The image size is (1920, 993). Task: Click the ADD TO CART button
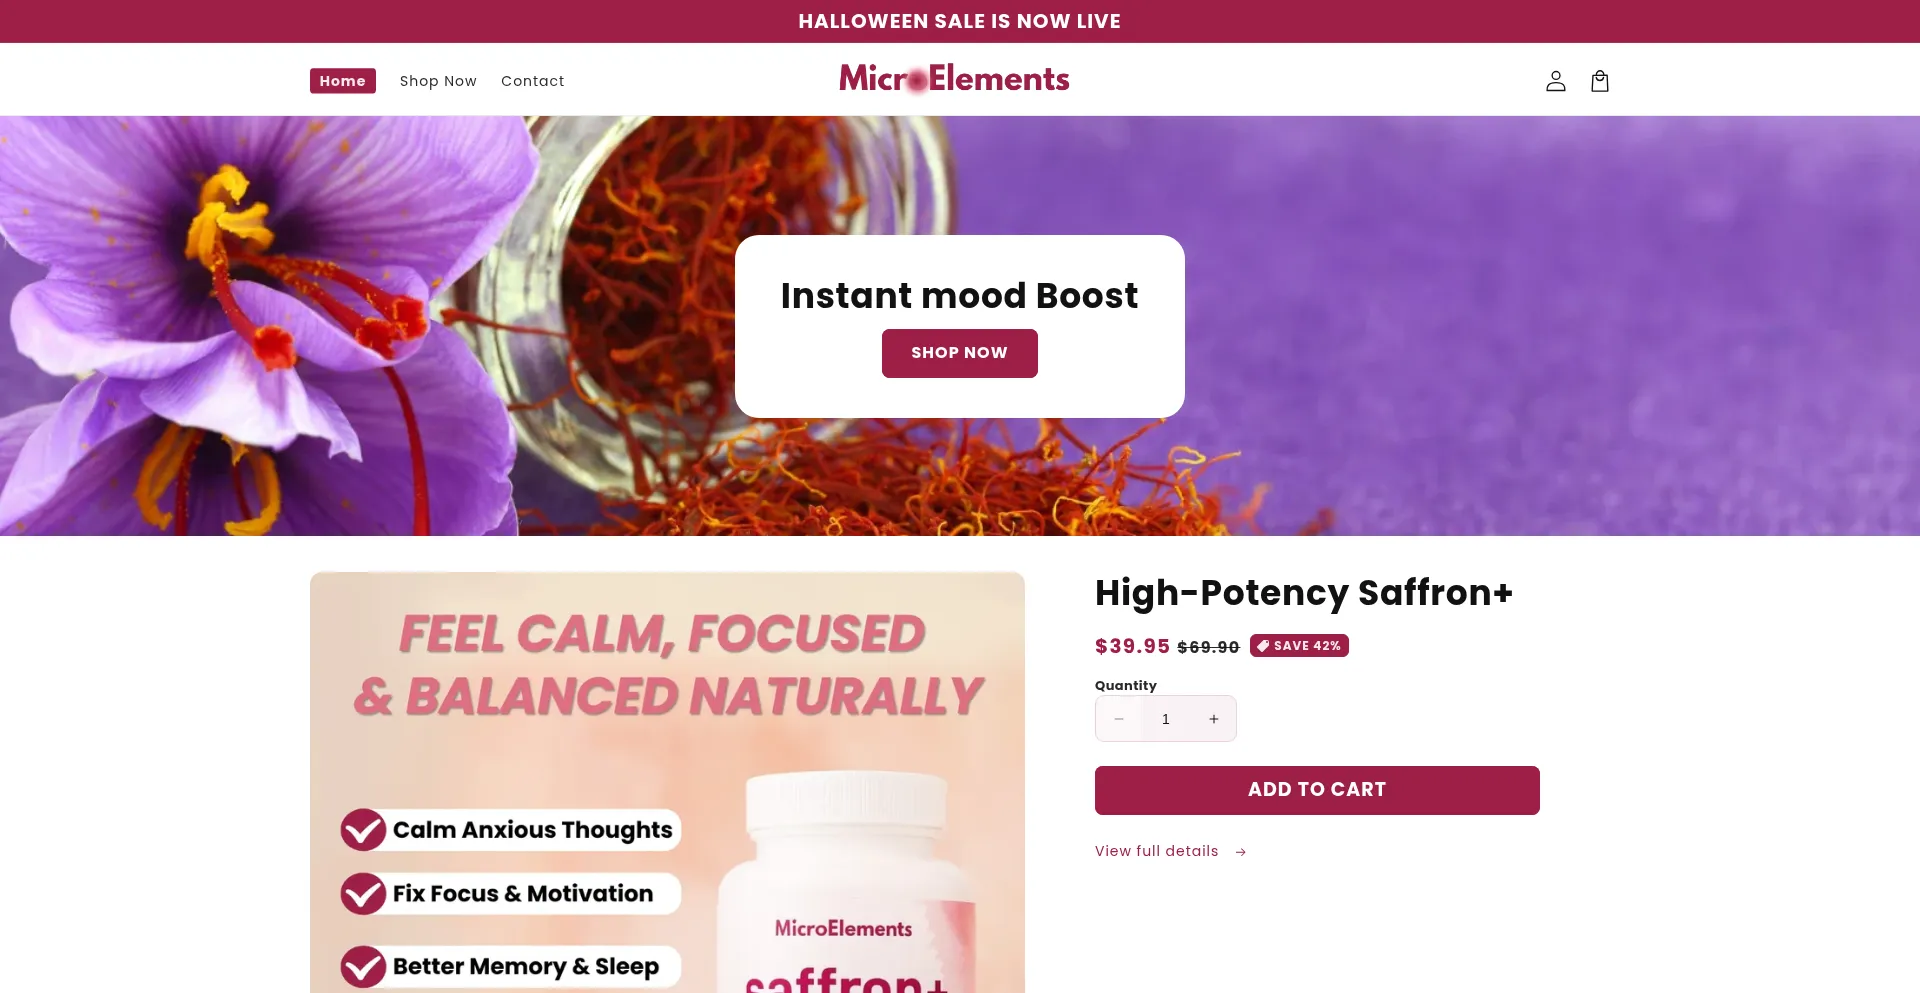click(x=1317, y=790)
